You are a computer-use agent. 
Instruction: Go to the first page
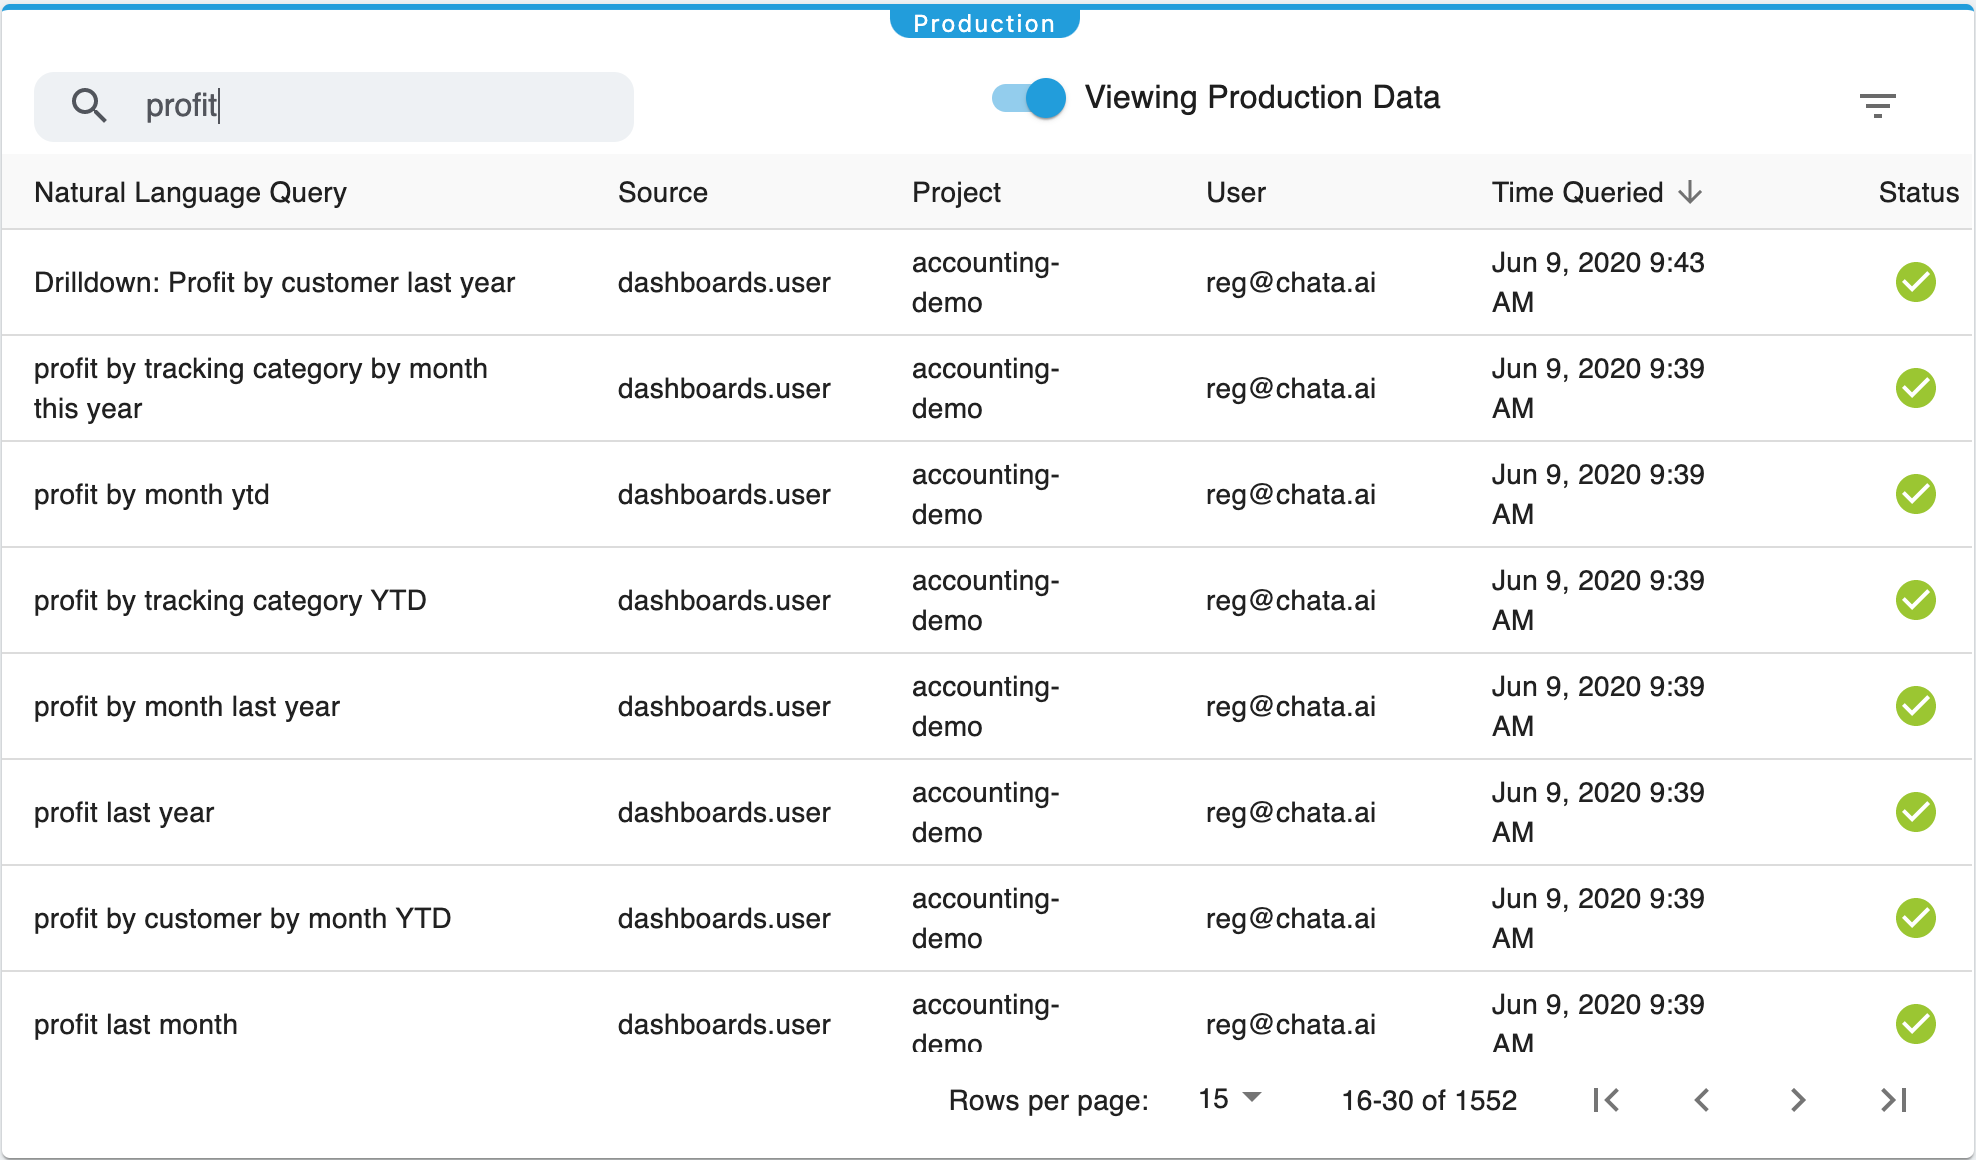click(1606, 1100)
